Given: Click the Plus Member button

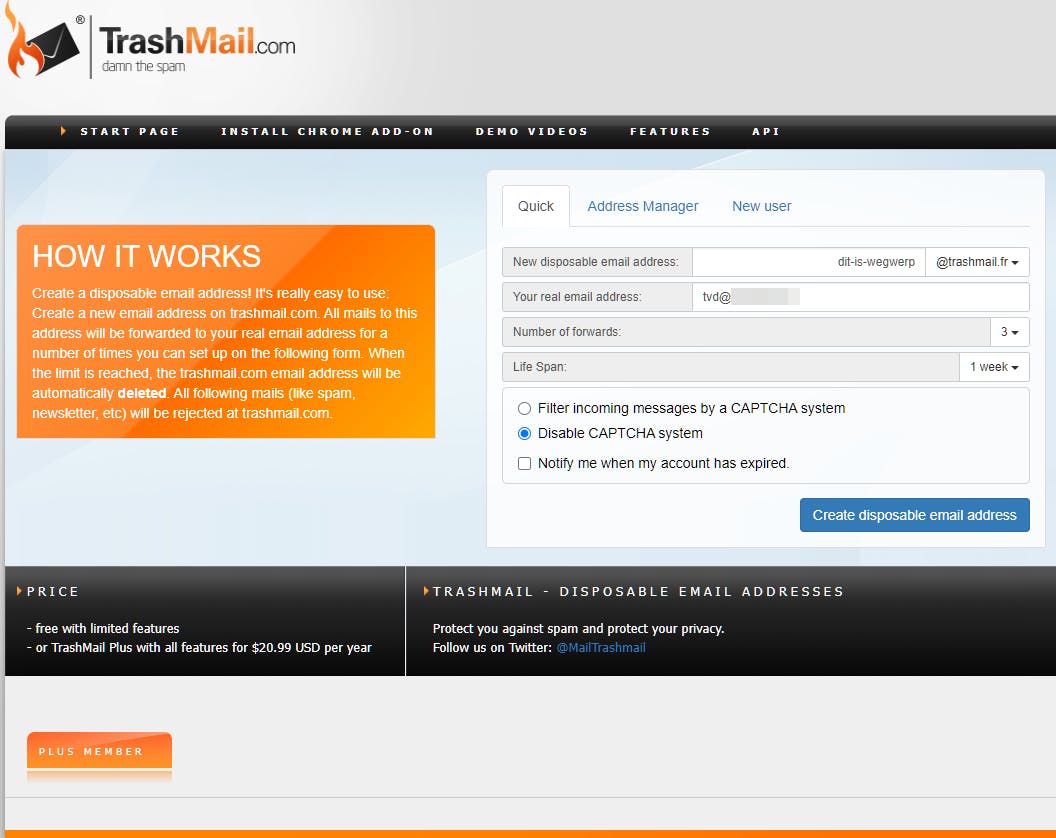Looking at the screenshot, I should coord(100,750).
